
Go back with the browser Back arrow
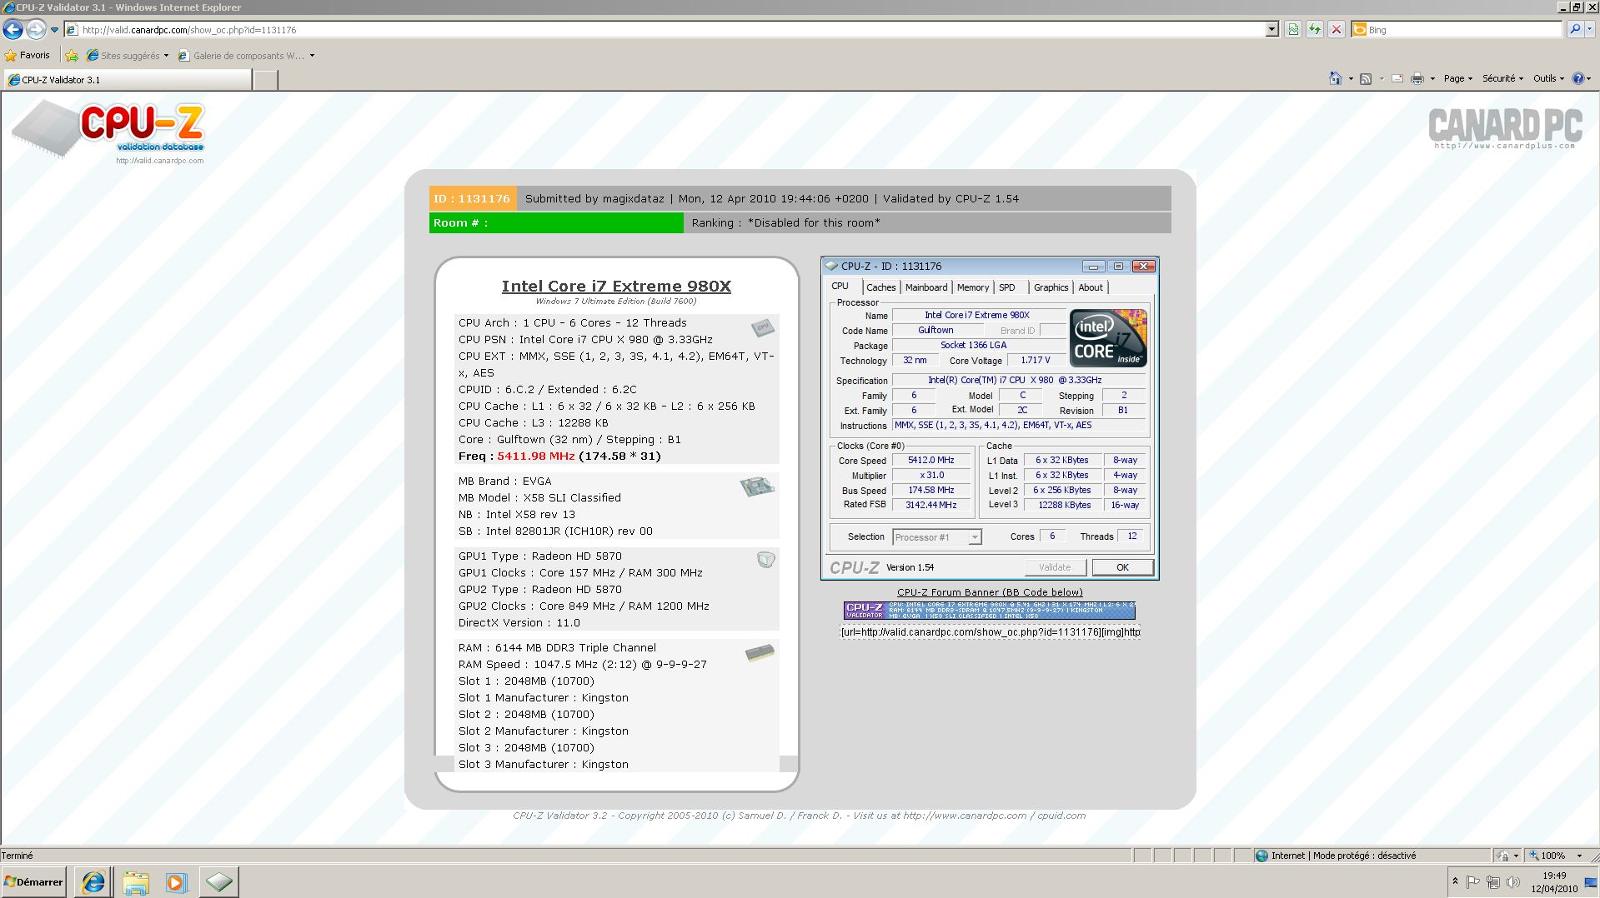pyautogui.click(x=13, y=29)
